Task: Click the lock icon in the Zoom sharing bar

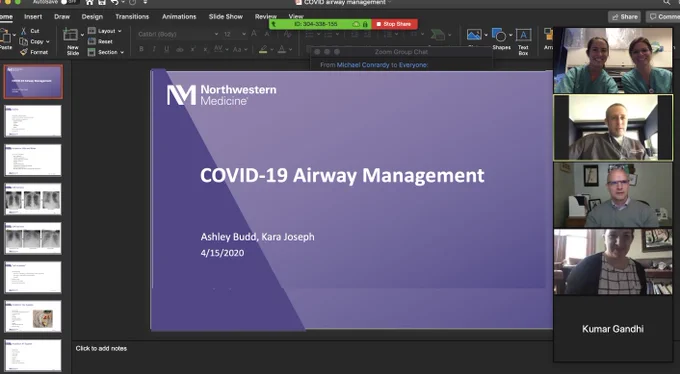Action: coord(365,24)
